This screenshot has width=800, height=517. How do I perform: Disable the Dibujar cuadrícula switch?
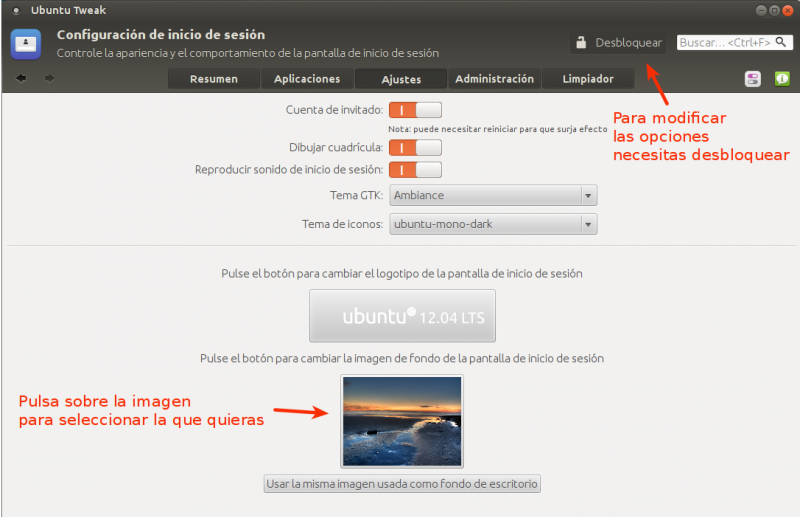click(415, 147)
